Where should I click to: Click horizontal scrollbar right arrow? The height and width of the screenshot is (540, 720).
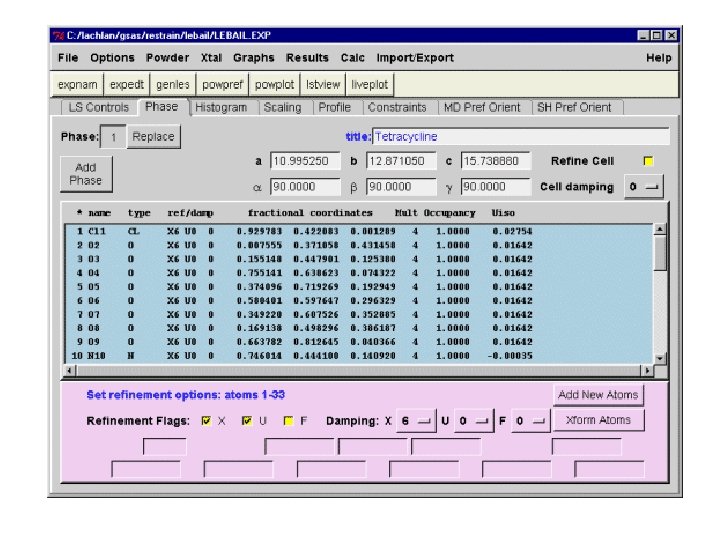(x=647, y=370)
